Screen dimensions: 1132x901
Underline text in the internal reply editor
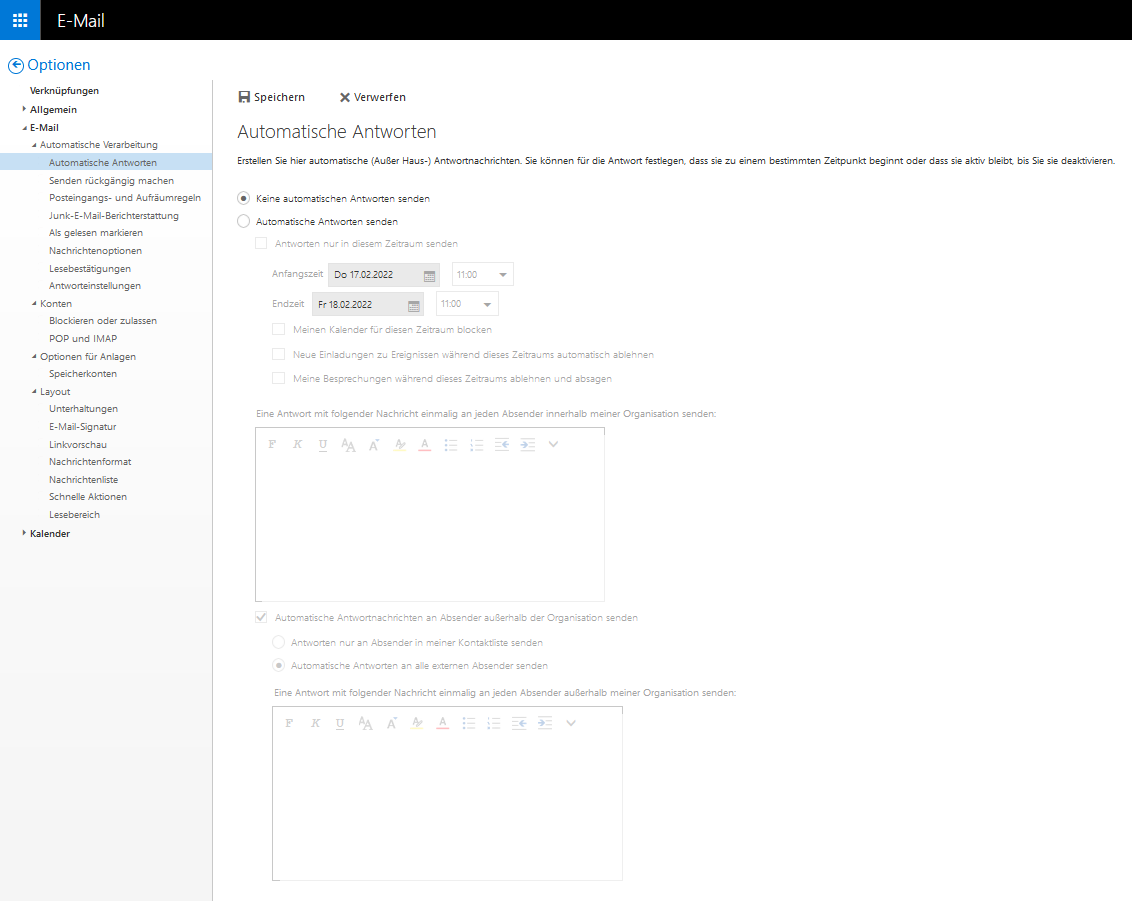[322, 444]
